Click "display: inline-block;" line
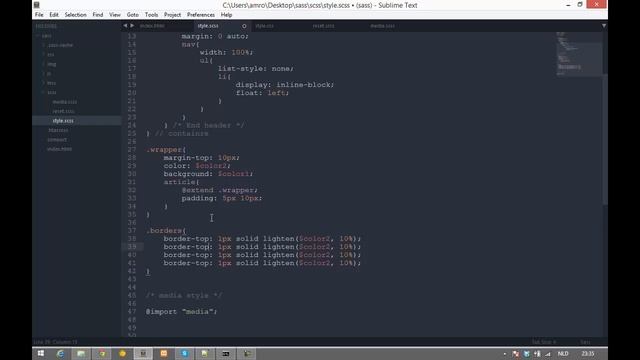 click(x=284, y=85)
